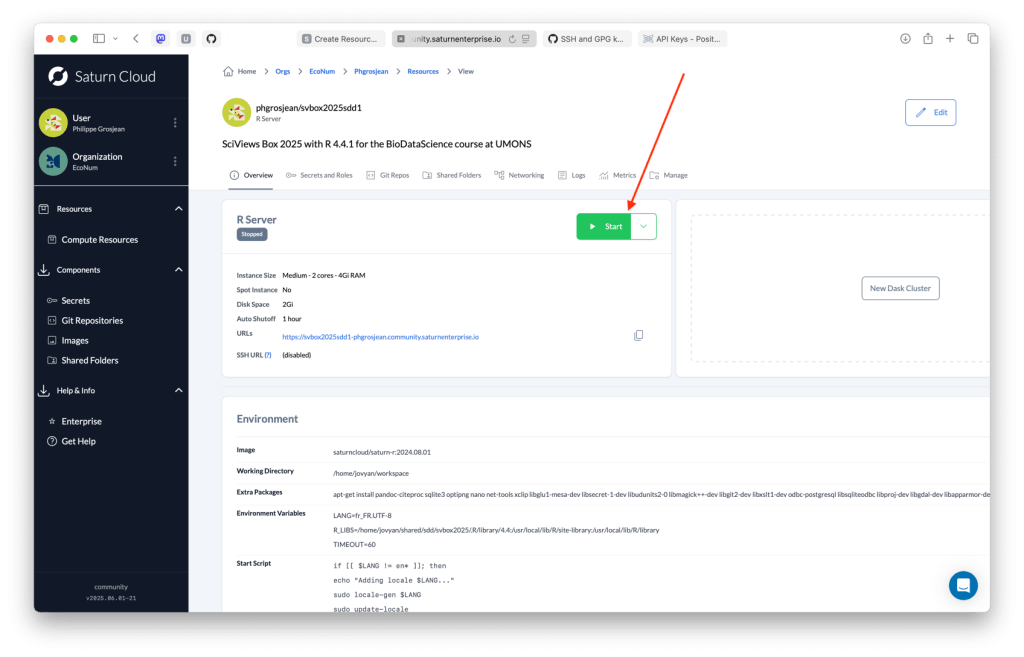Viewport: 1024px width, 657px height.
Task: Go to the Orgs breadcrumb
Action: pos(282,71)
